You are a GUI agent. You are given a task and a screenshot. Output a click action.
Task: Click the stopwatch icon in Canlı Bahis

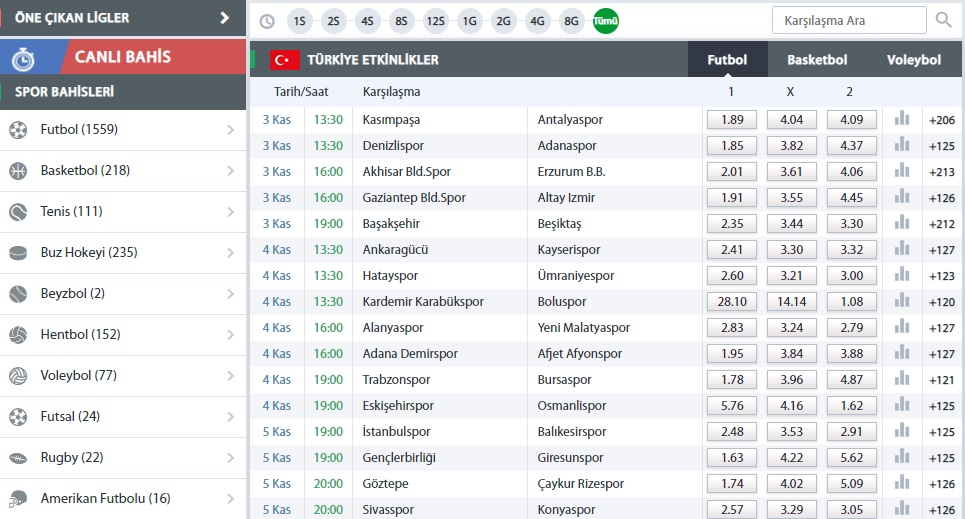coord(23,59)
